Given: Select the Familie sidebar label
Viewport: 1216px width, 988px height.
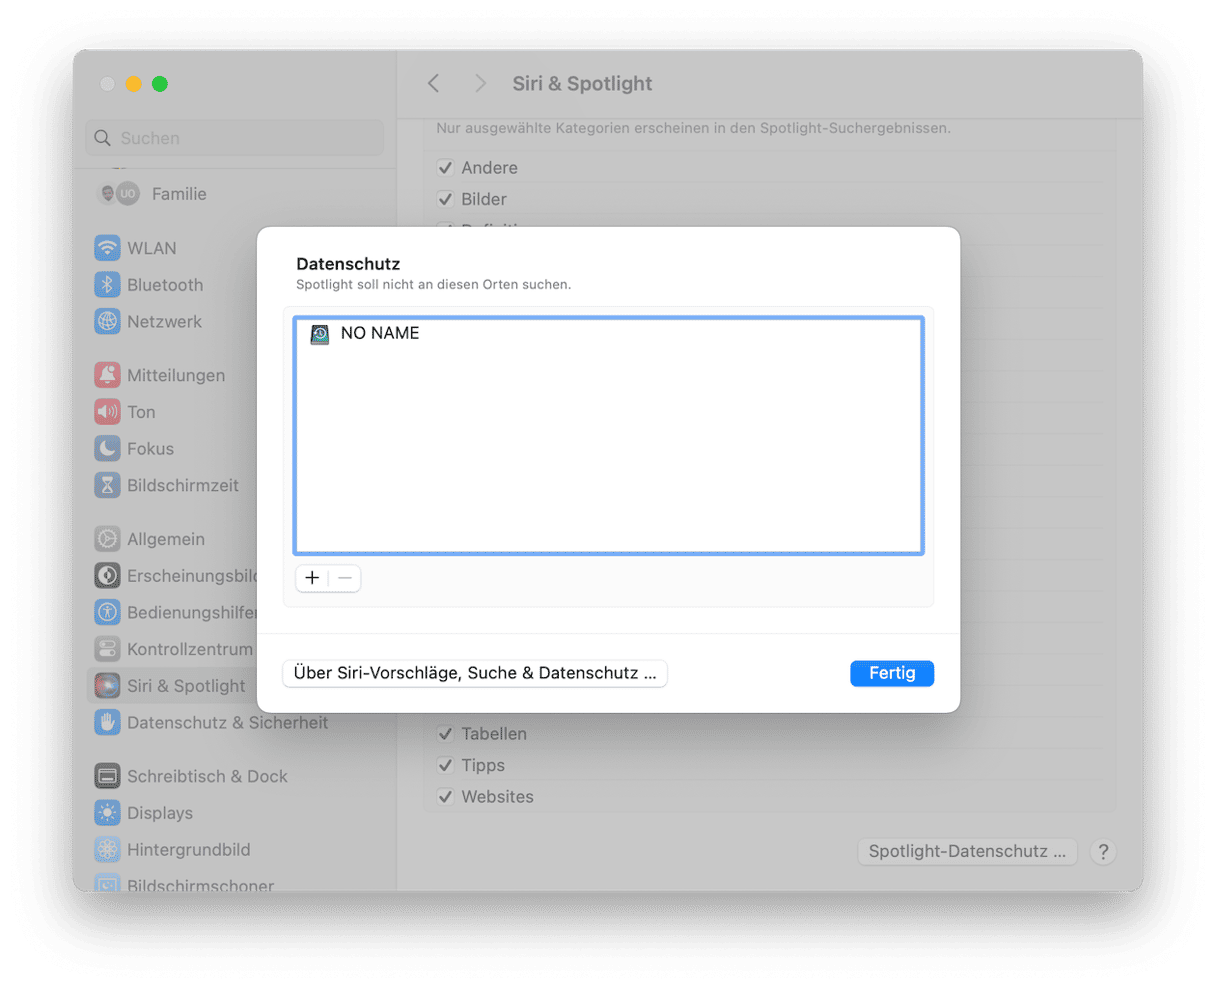Looking at the screenshot, I should pos(179,194).
